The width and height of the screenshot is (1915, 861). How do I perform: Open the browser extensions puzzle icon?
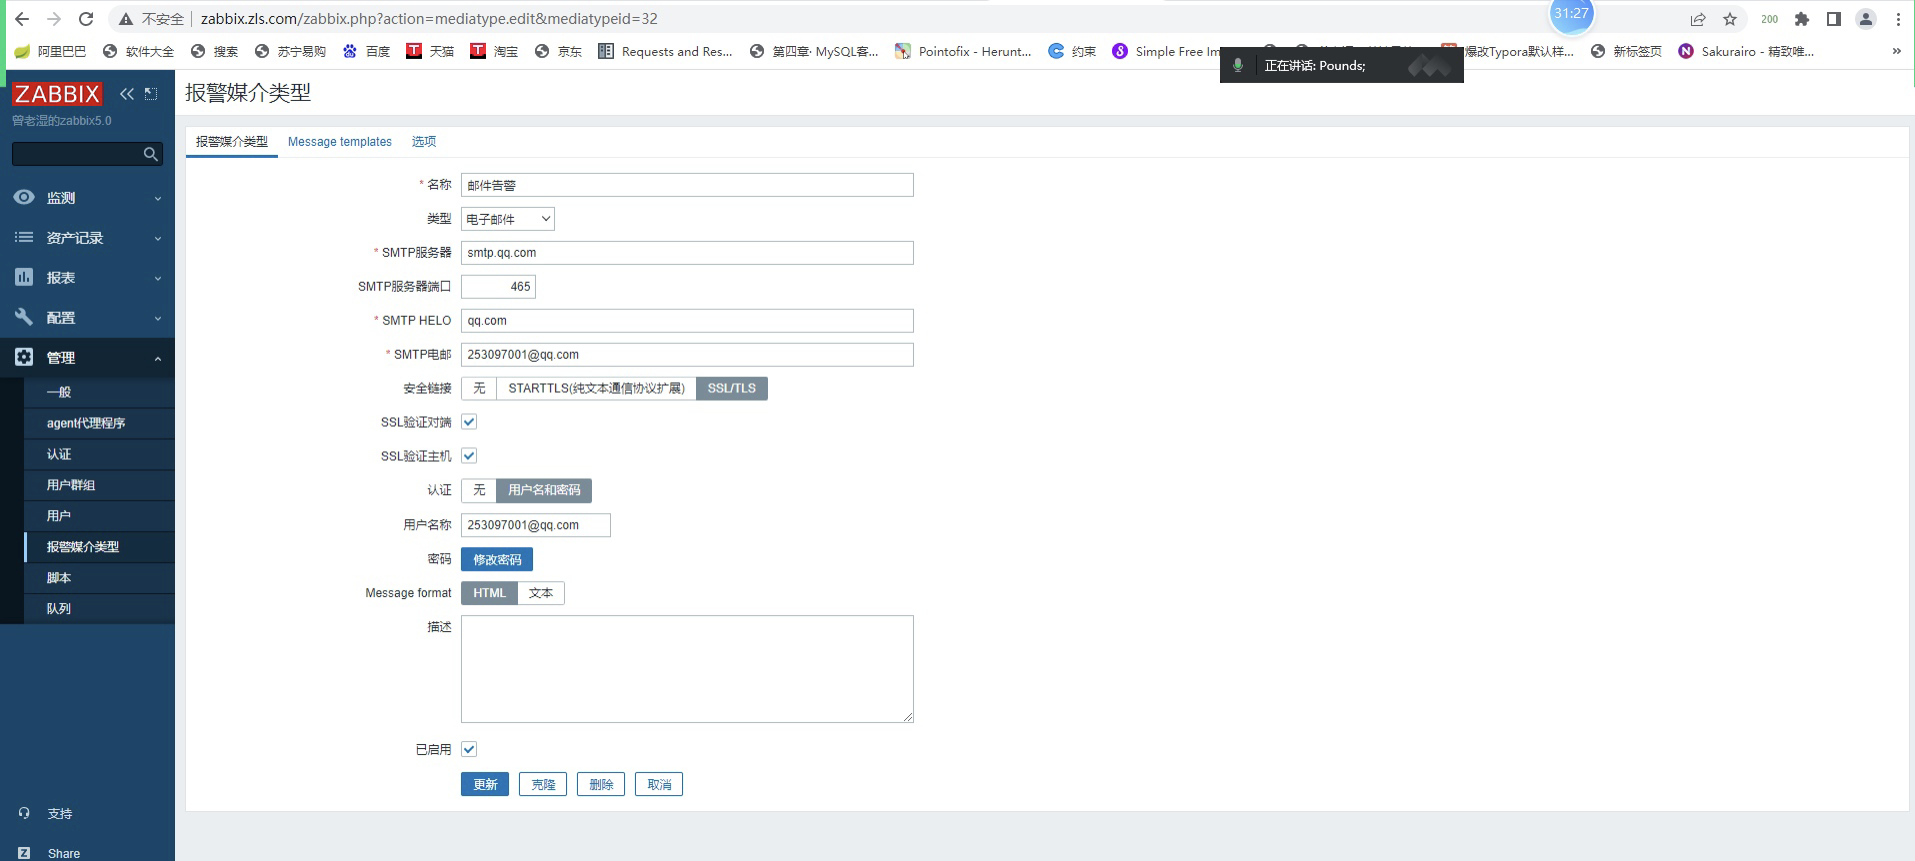pyautogui.click(x=1802, y=19)
